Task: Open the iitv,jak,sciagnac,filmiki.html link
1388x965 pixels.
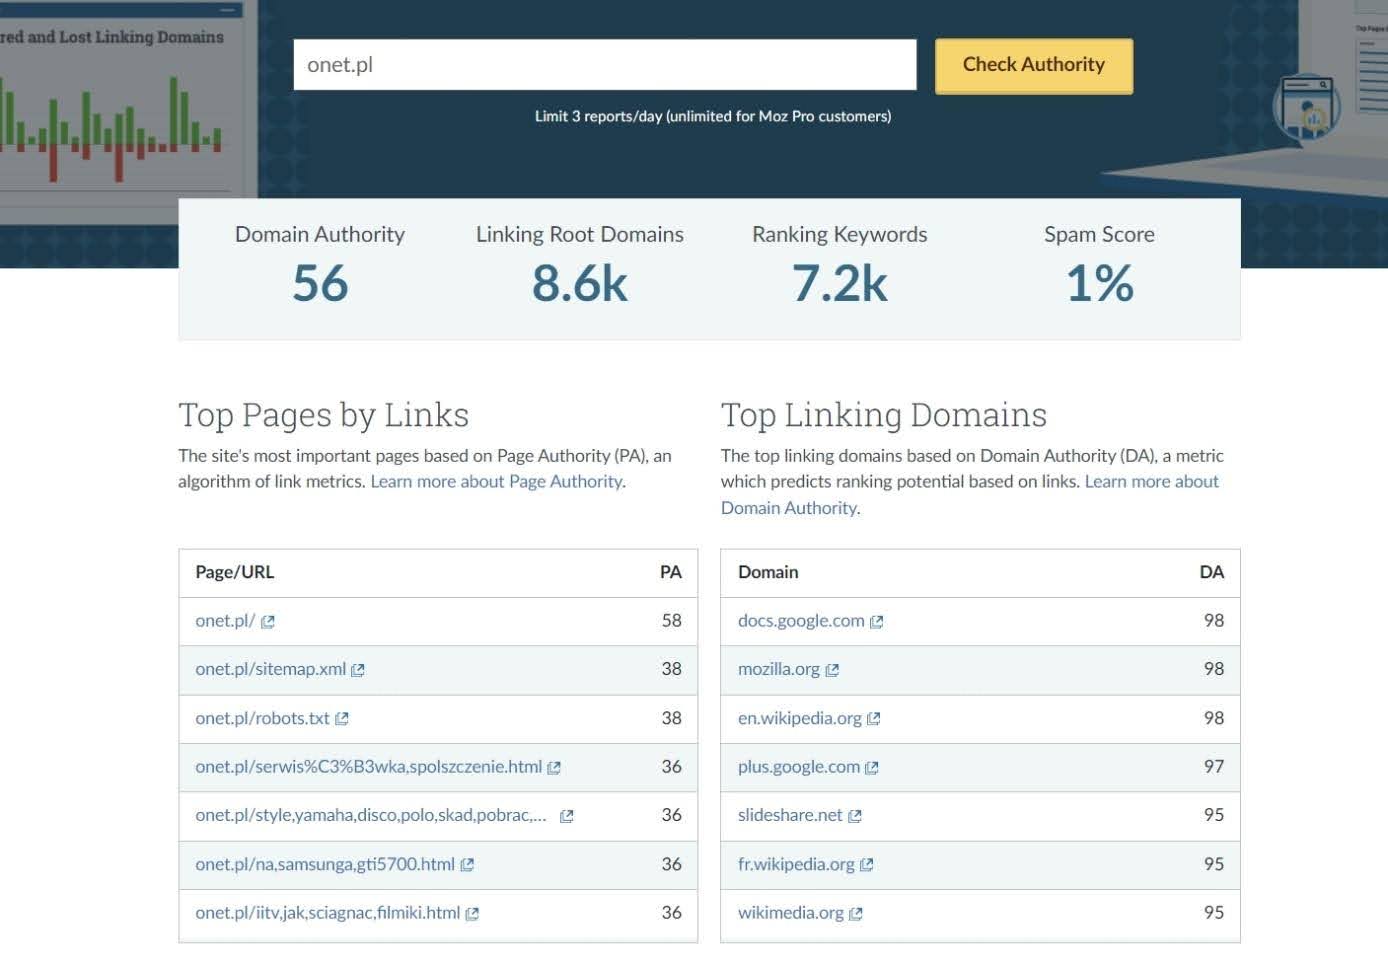Action: (x=328, y=913)
